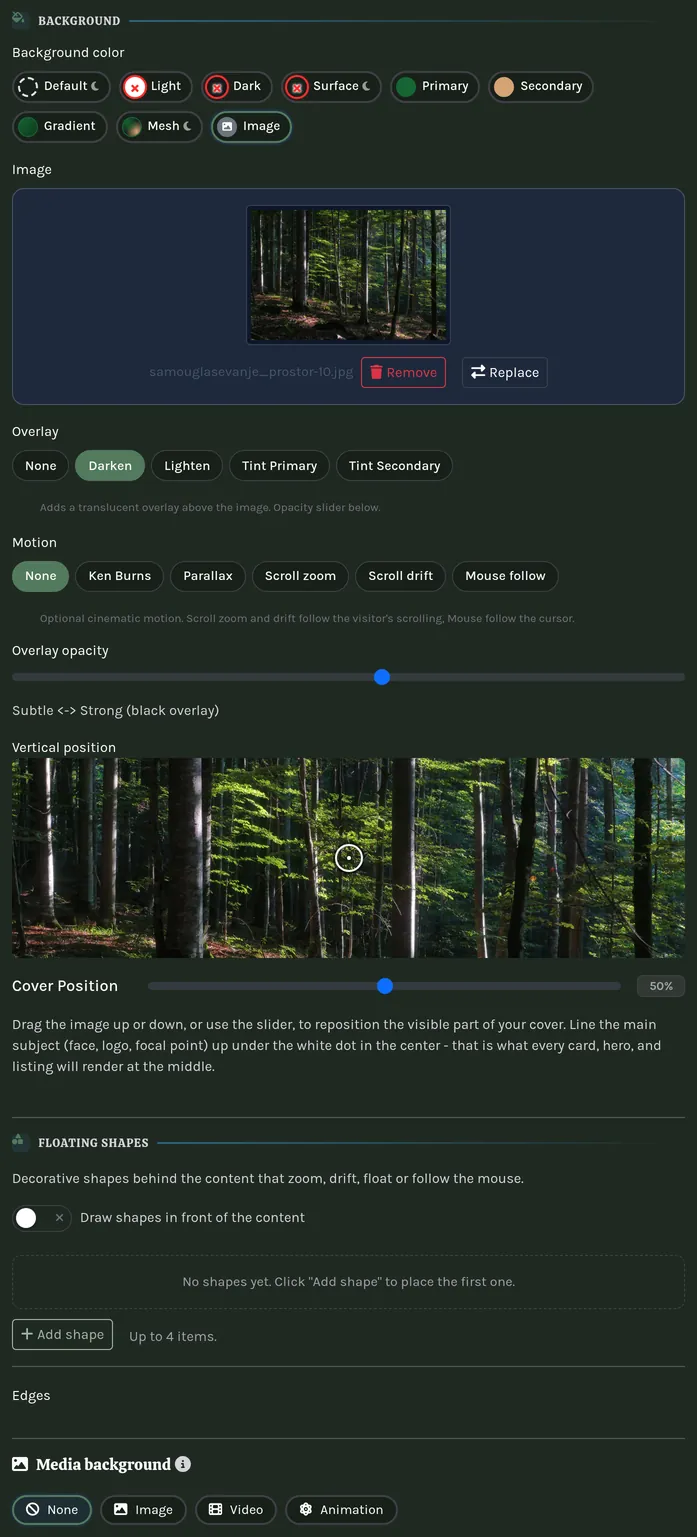Select the Gradient background option
Viewport: 697px width, 1537px height.
[x=59, y=126]
